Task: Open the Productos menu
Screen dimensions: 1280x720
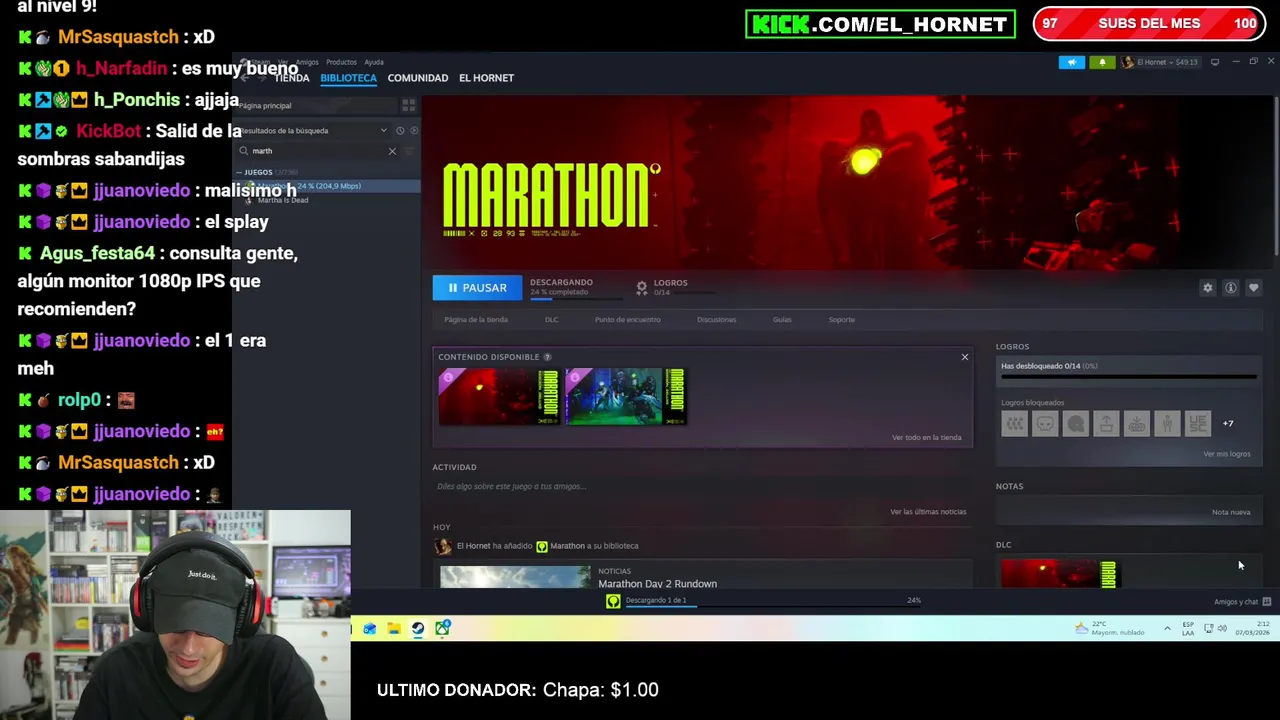Action: coord(341,62)
